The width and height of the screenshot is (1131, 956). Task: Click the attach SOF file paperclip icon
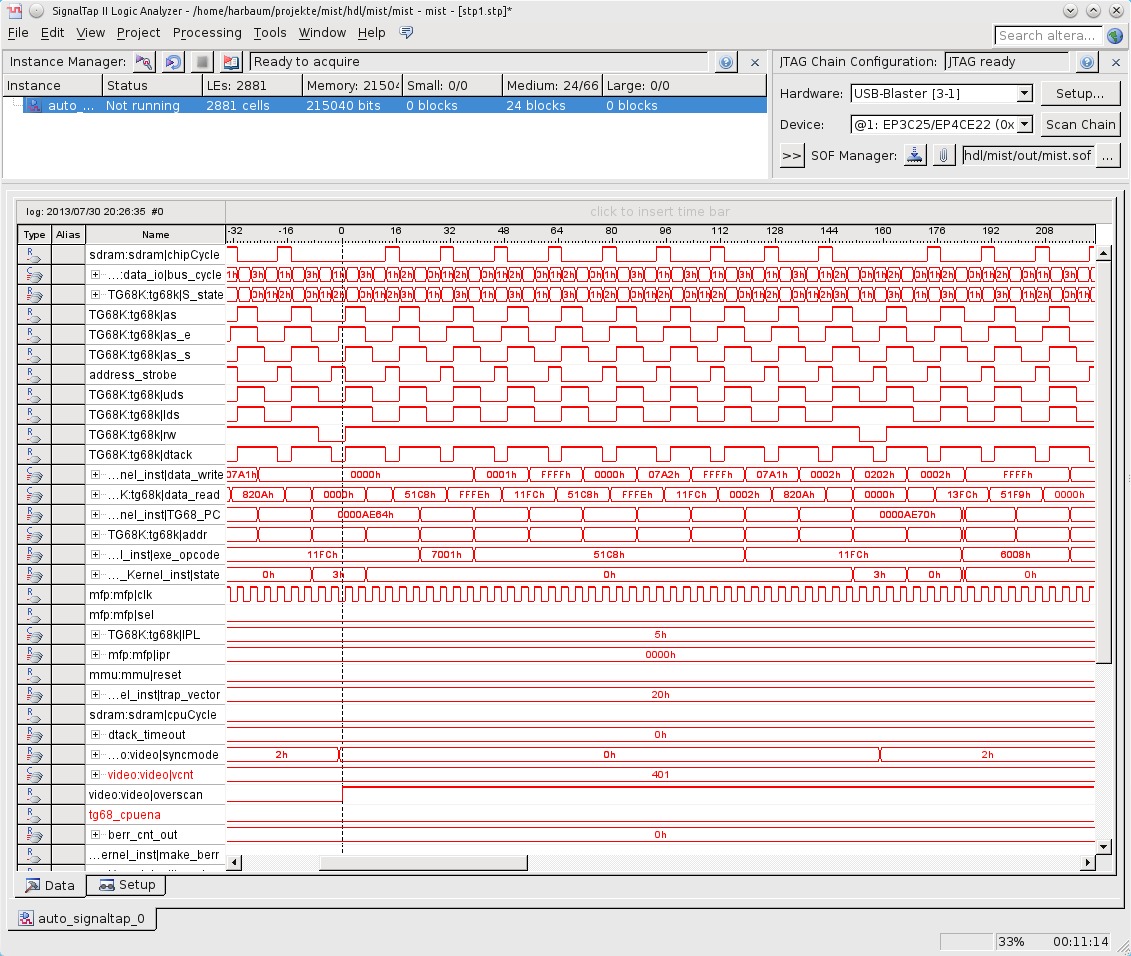click(943, 155)
